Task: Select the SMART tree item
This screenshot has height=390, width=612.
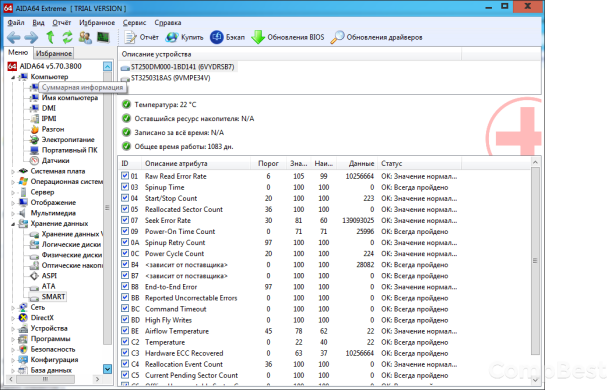Action: coord(53,297)
